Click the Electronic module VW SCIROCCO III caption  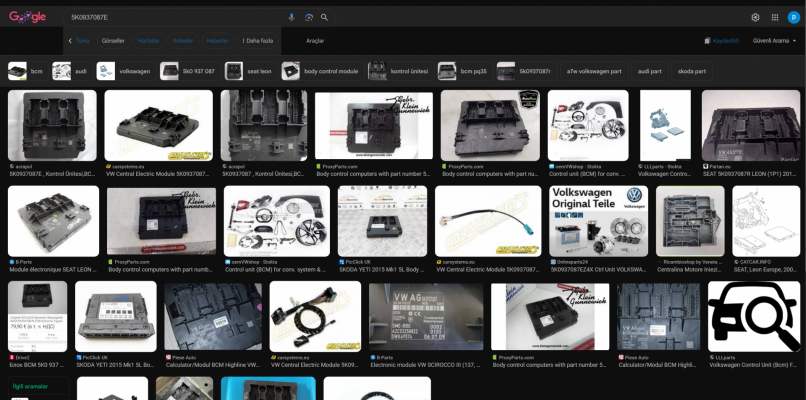point(425,365)
